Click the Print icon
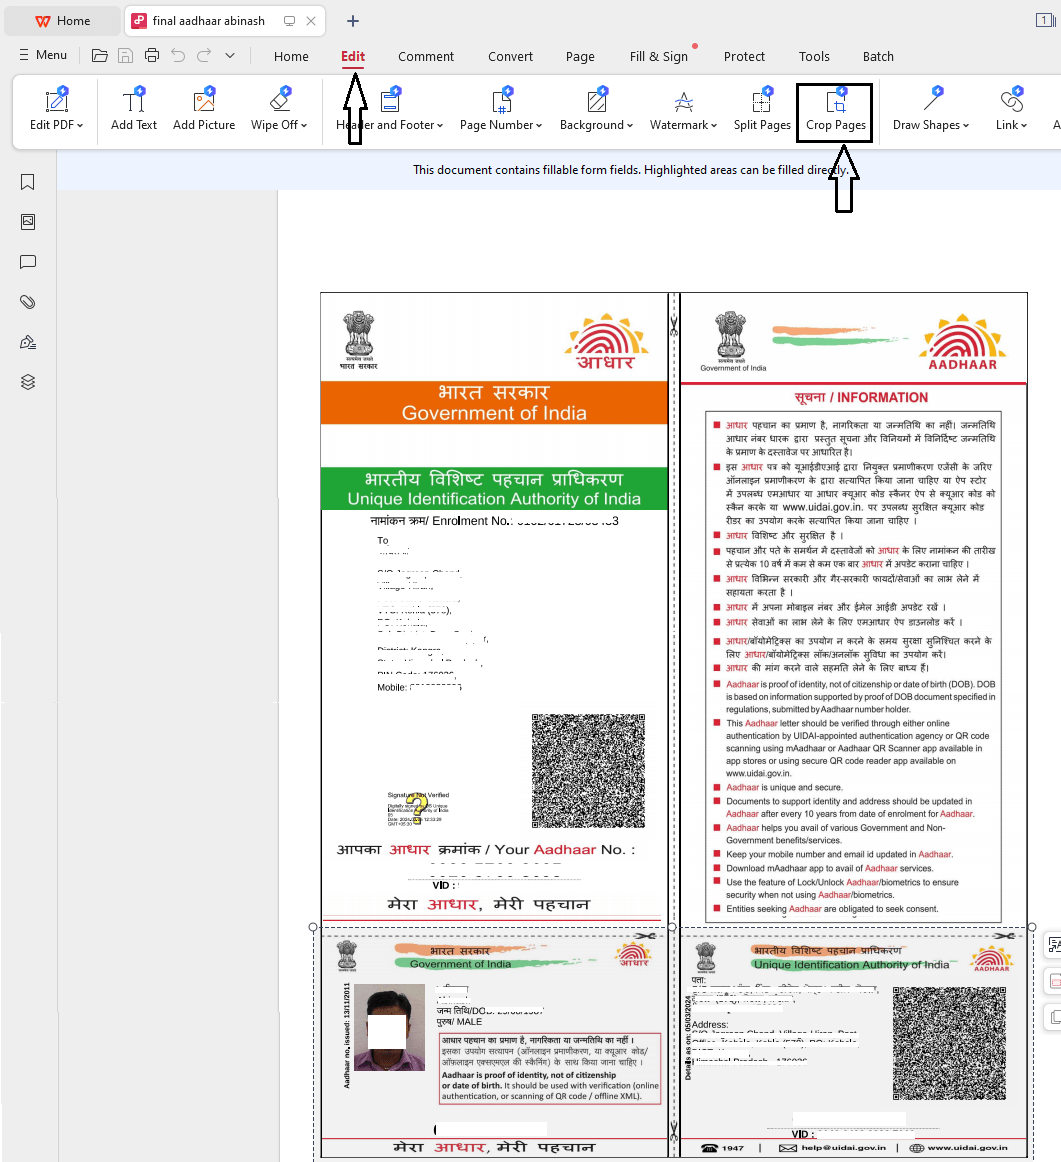The height and width of the screenshot is (1162, 1061). click(152, 56)
